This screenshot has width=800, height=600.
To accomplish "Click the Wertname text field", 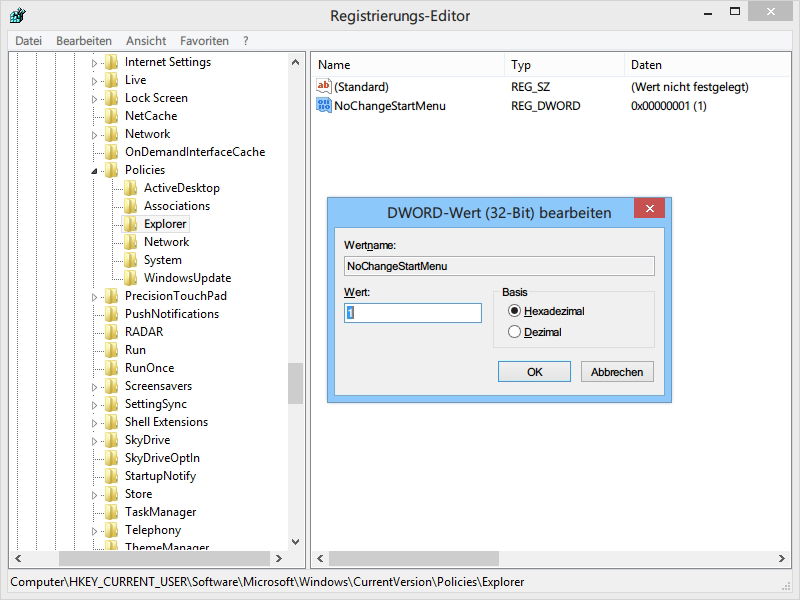I will coord(499,266).
